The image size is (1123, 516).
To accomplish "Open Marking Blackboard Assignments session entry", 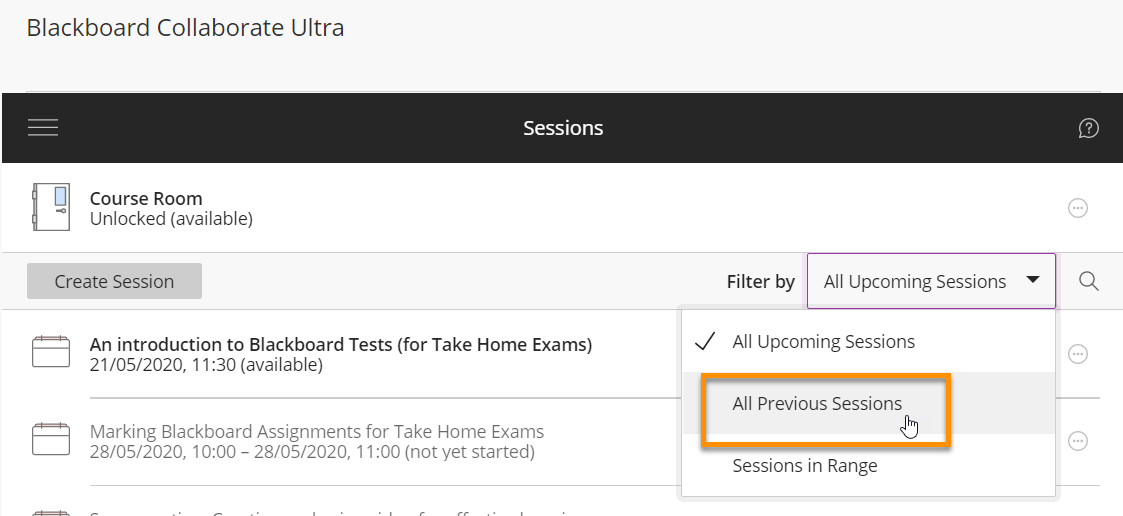I will click(x=317, y=432).
